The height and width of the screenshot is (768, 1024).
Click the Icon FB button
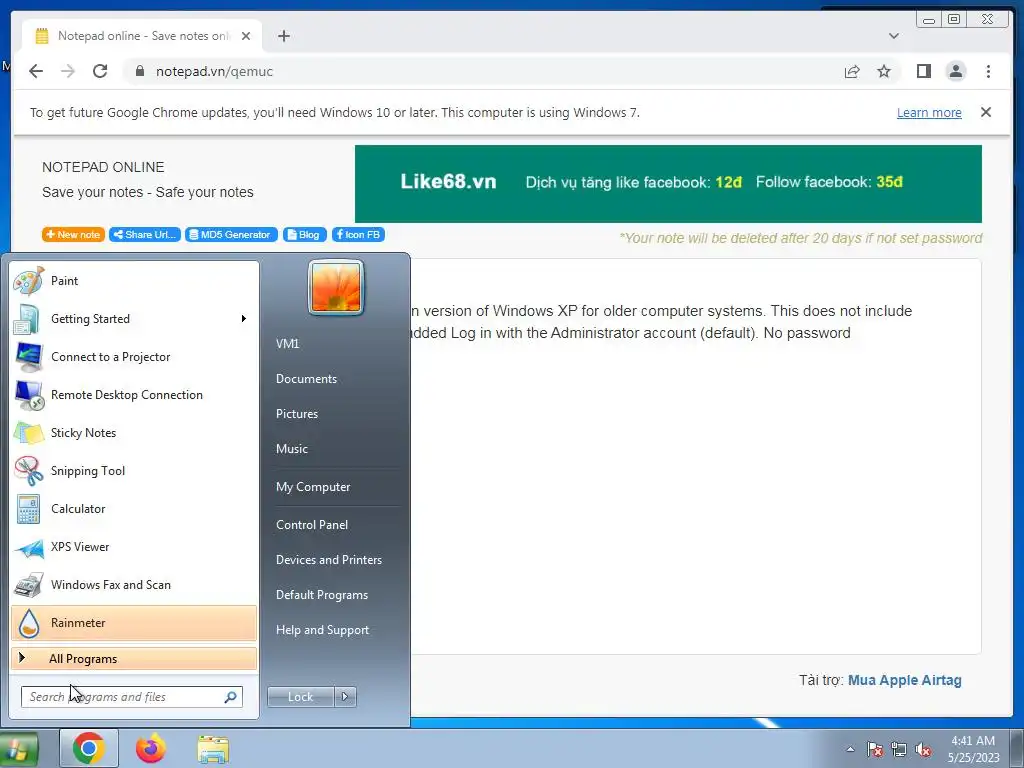[x=359, y=234]
